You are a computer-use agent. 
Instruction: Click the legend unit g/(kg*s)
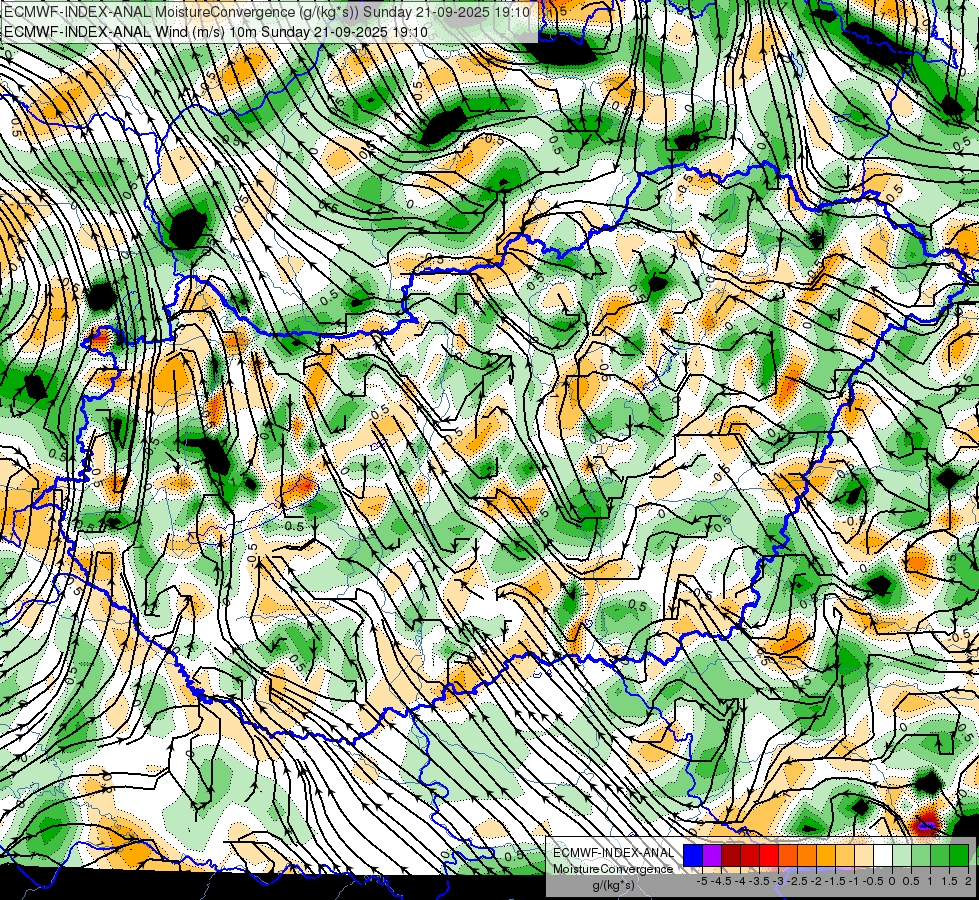pos(614,885)
